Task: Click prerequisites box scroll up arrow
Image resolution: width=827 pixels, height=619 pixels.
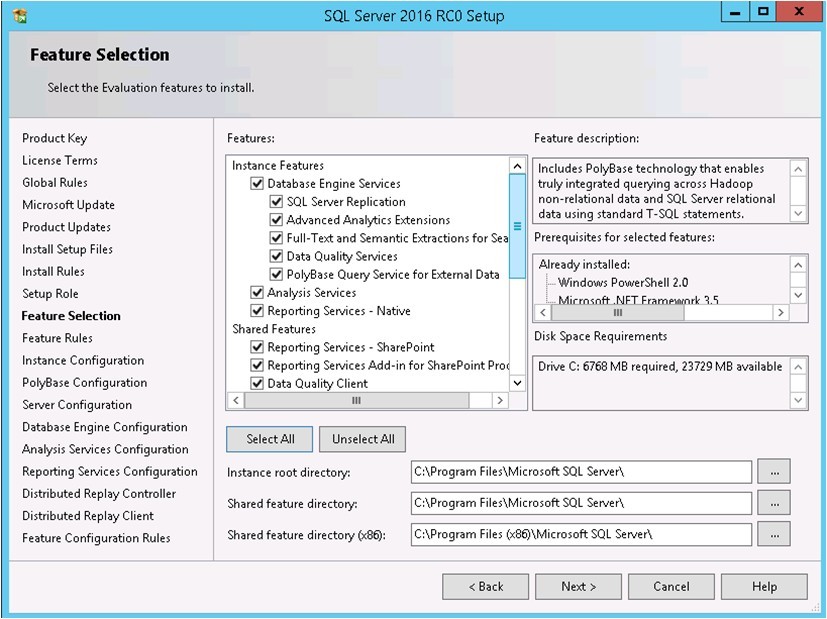Action: (798, 265)
